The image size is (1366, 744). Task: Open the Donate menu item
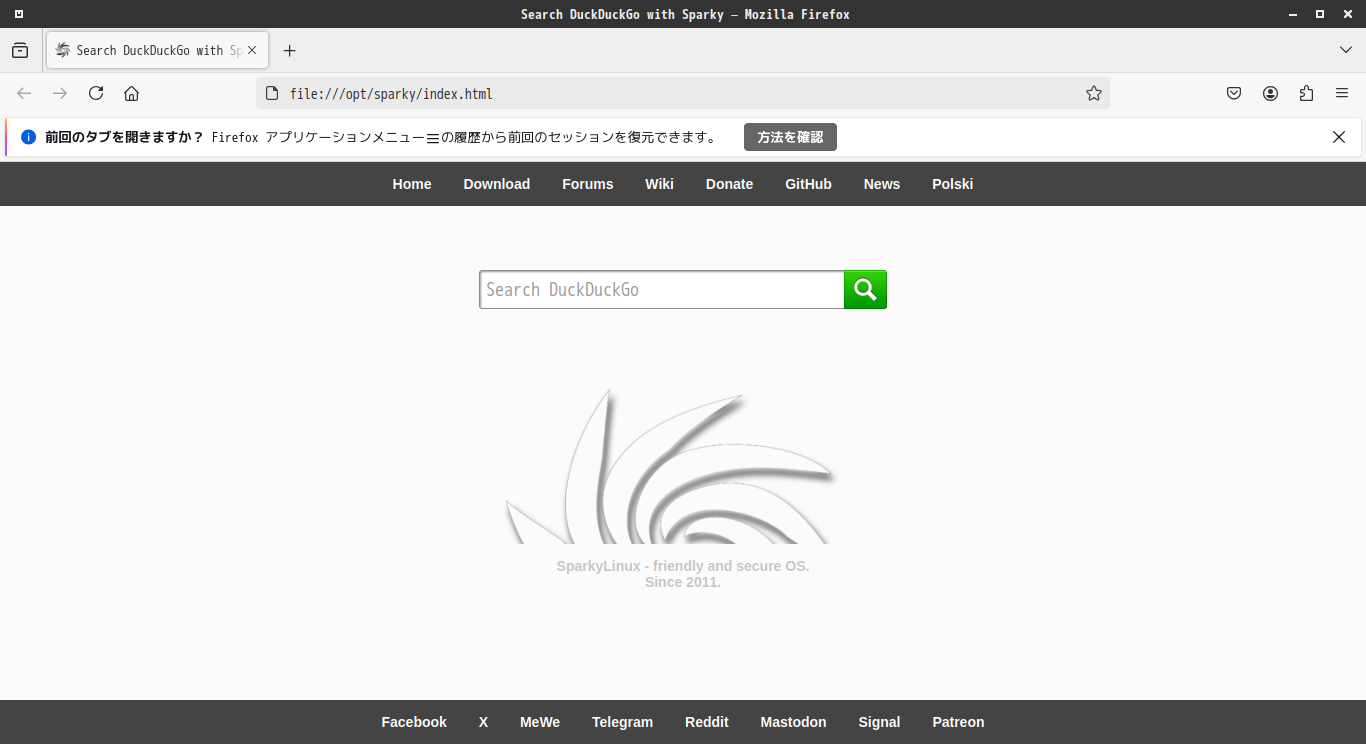tap(729, 184)
